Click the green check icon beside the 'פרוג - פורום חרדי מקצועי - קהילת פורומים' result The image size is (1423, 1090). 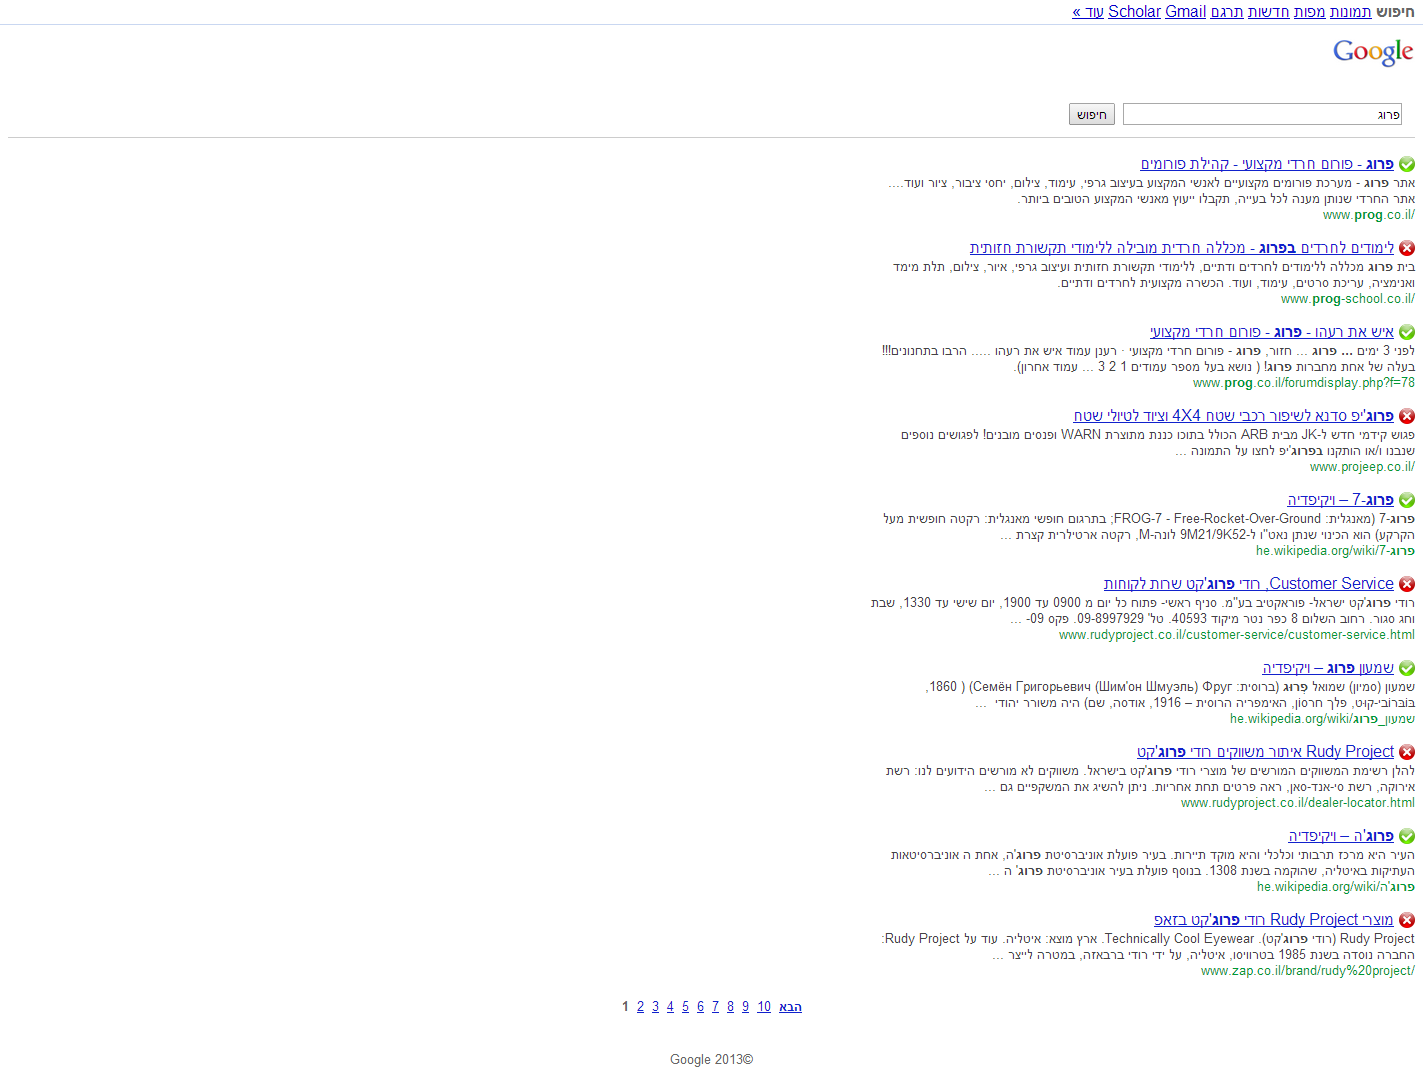1407,164
